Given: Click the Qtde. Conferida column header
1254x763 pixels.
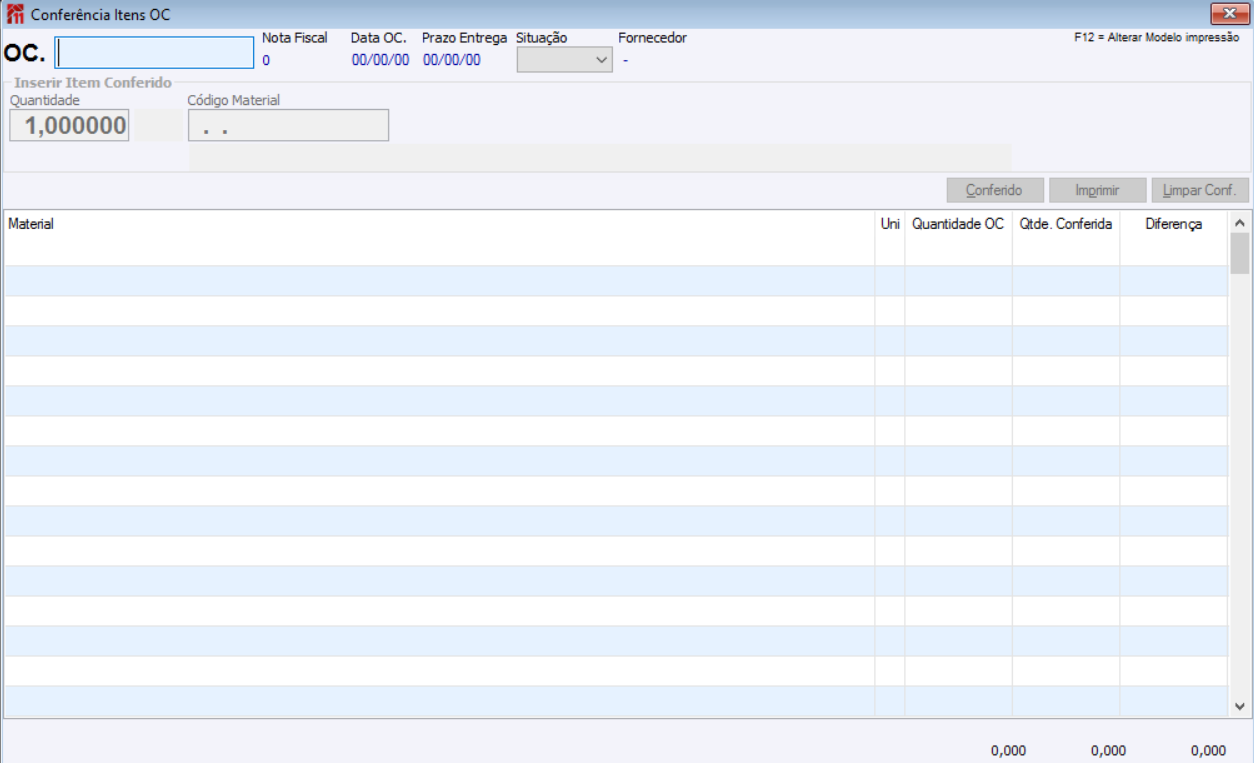Looking at the screenshot, I should point(1066,224).
